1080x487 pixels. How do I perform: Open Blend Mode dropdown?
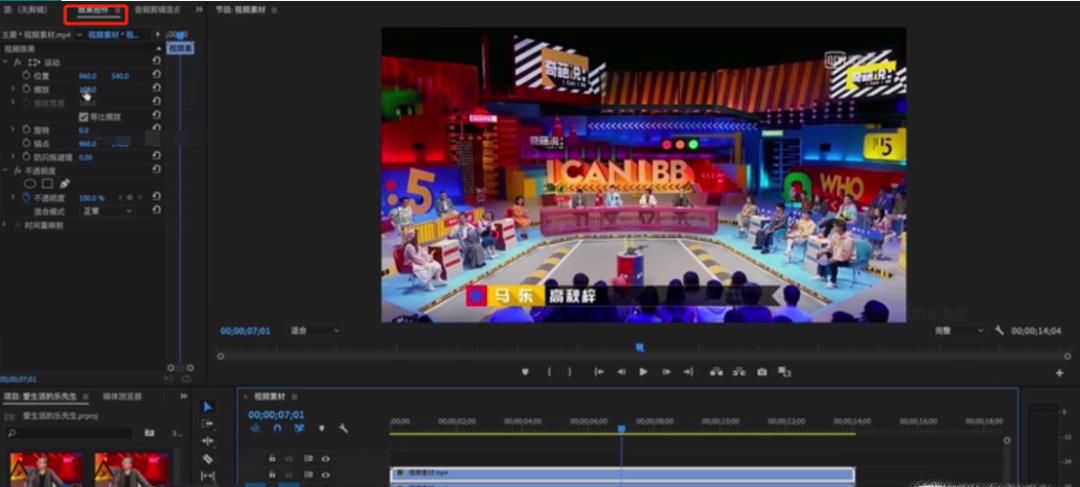[x=107, y=211]
